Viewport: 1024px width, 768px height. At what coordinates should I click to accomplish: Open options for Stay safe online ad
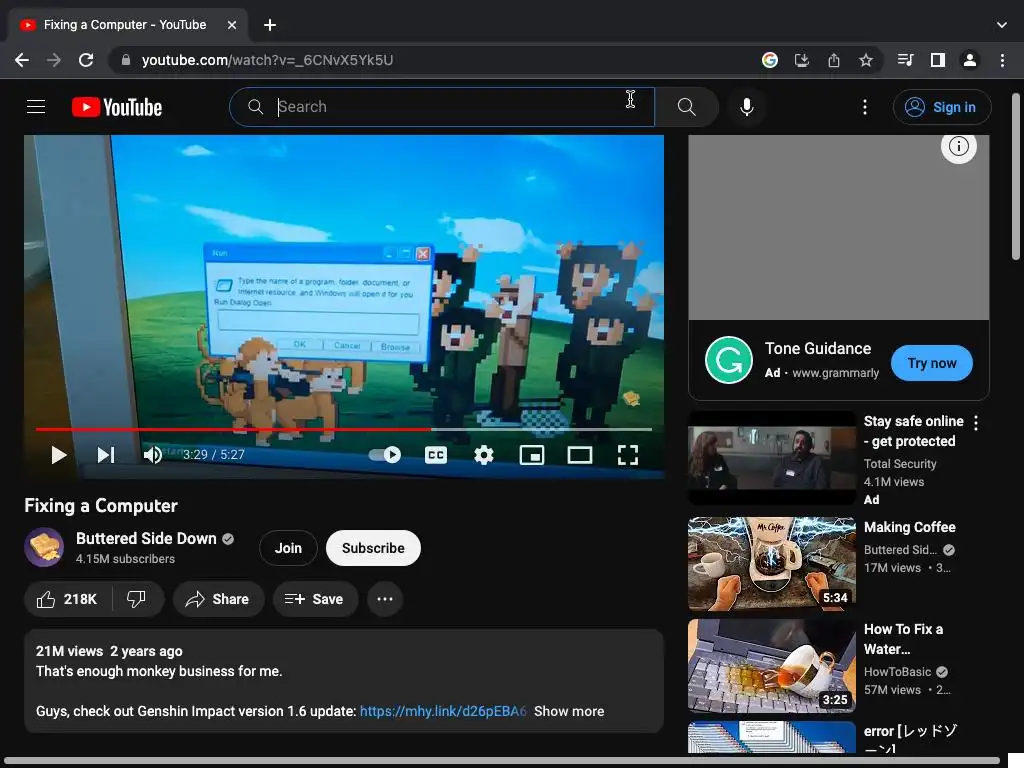point(976,423)
